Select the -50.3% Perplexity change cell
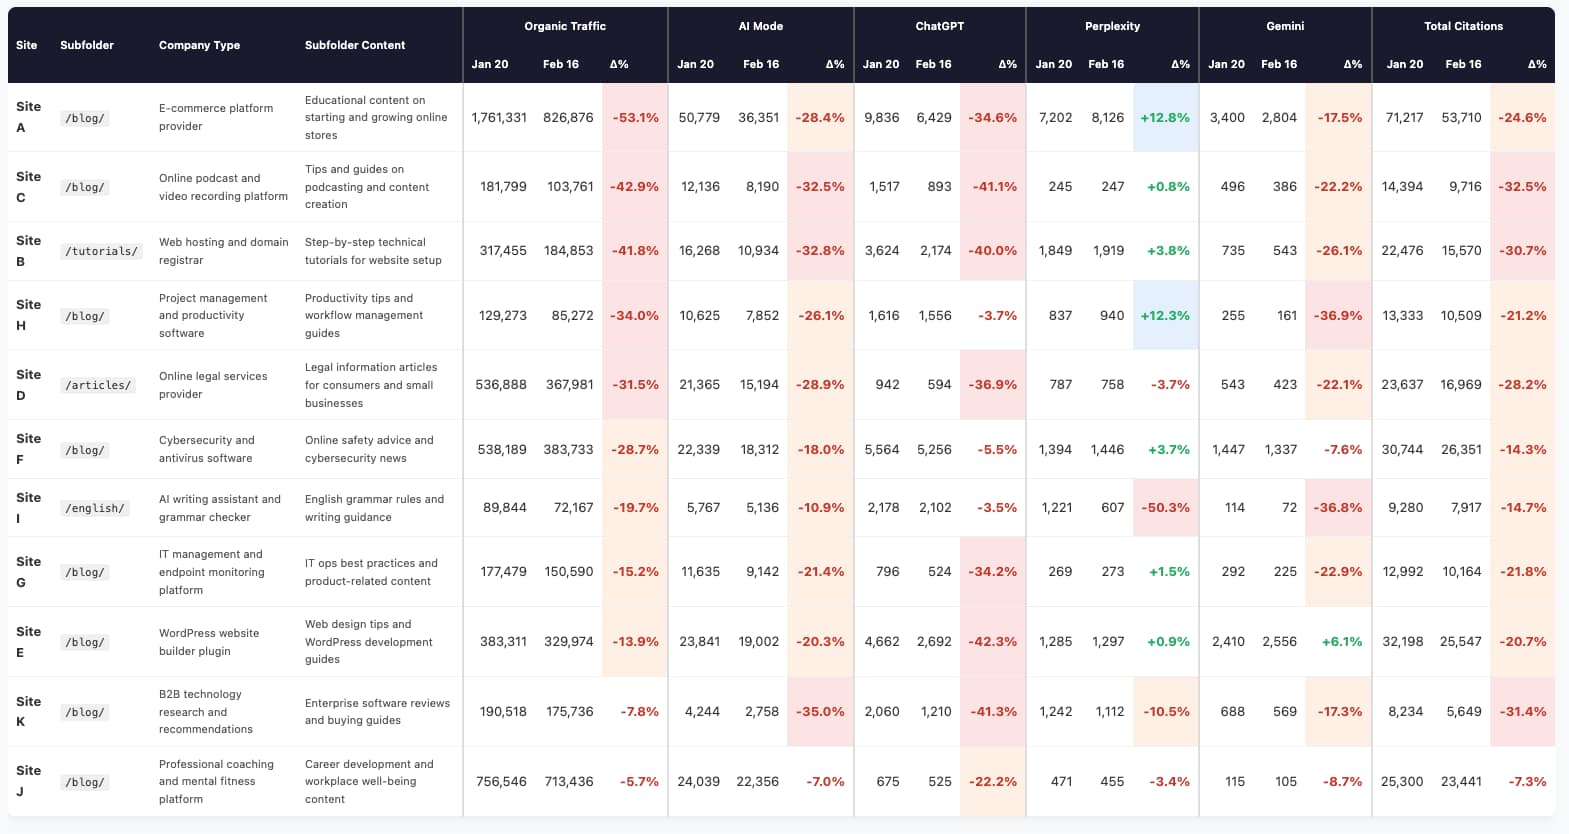 coord(1166,508)
